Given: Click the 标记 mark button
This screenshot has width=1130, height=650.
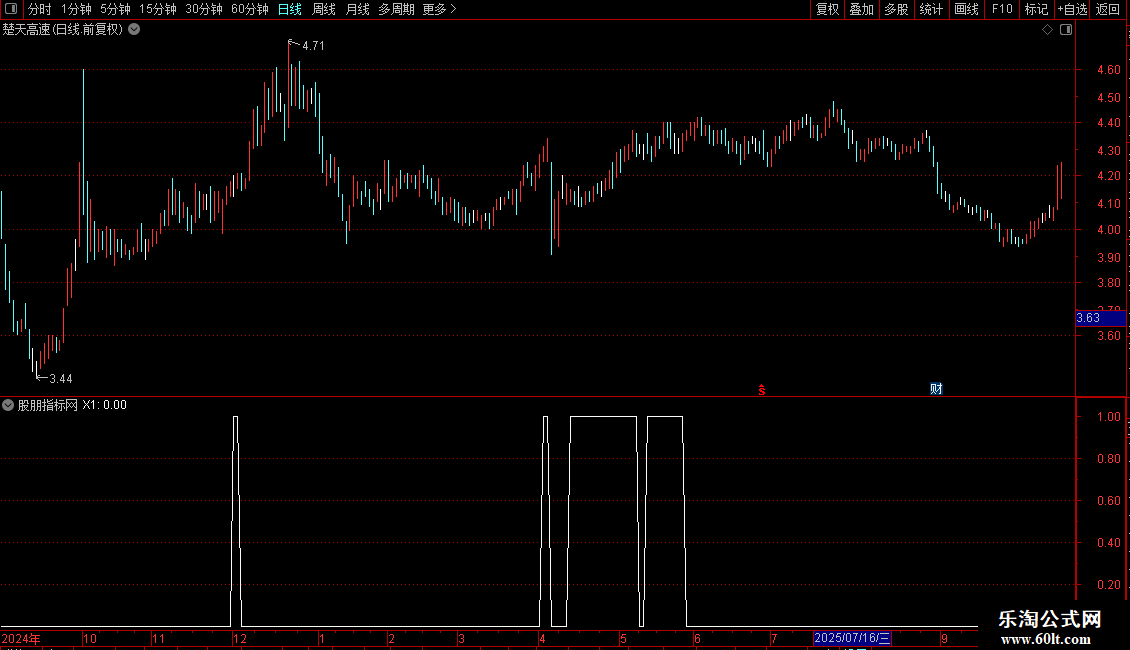Looking at the screenshot, I should [1036, 9].
